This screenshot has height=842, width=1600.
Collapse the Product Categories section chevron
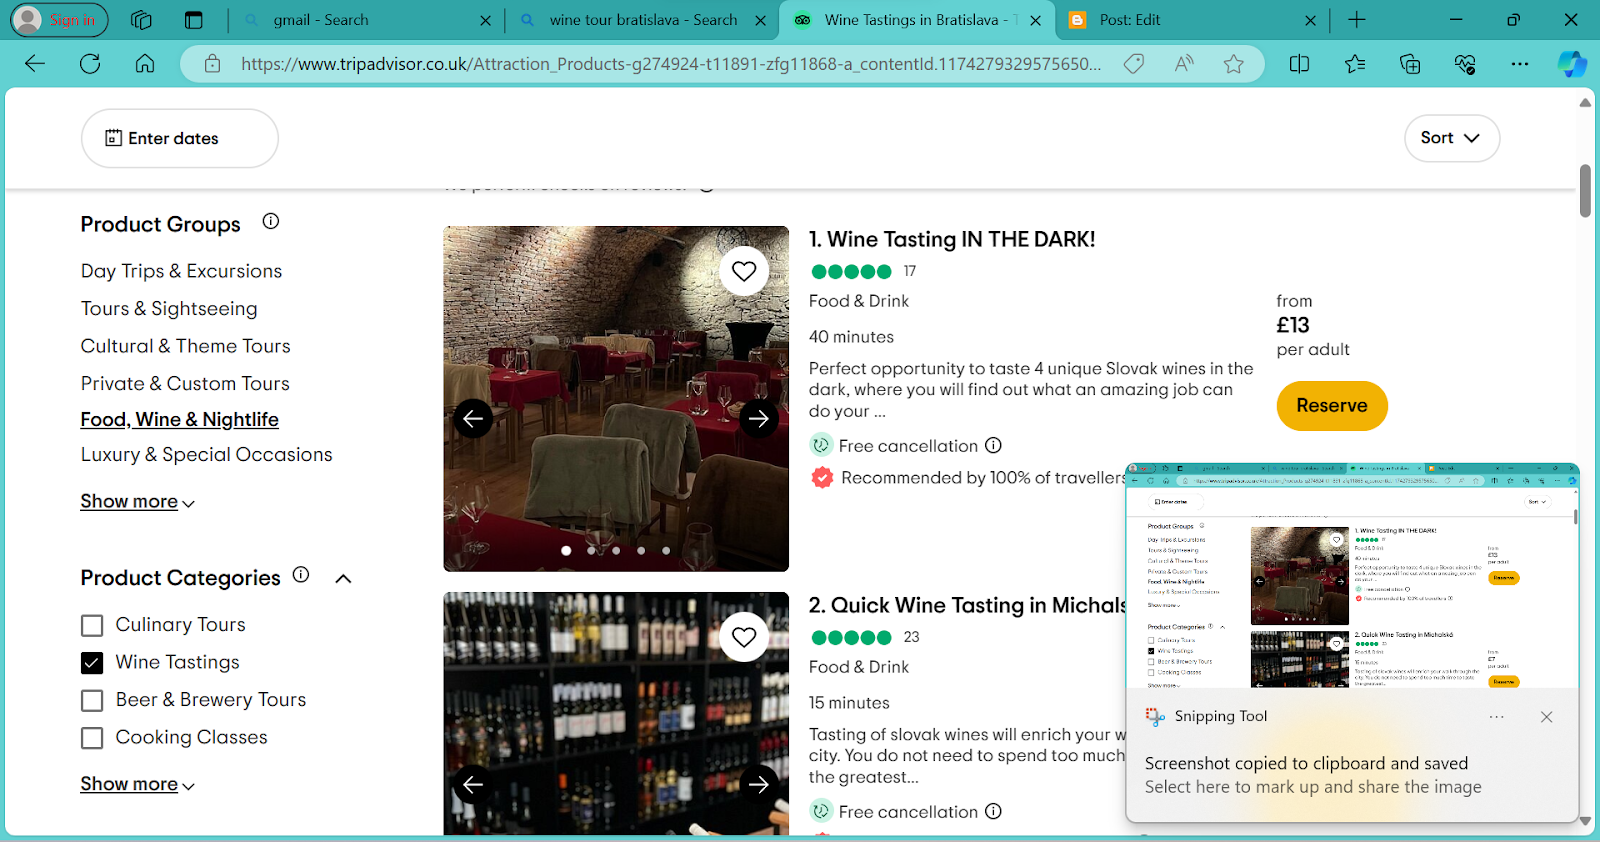(343, 578)
